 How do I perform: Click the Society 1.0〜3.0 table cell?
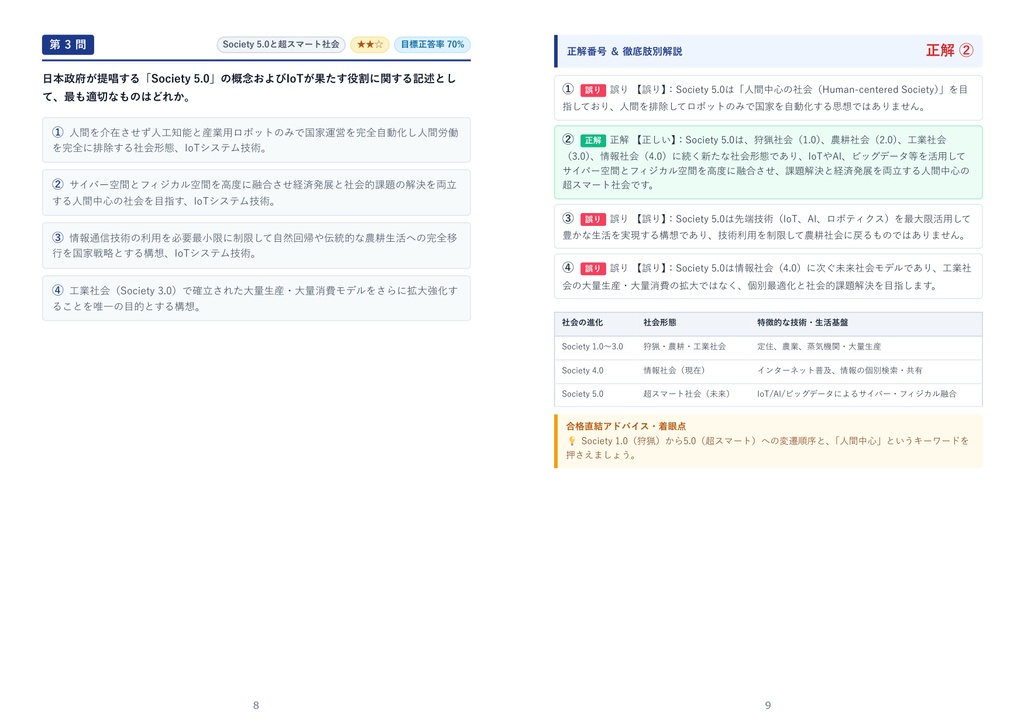[x=592, y=347]
